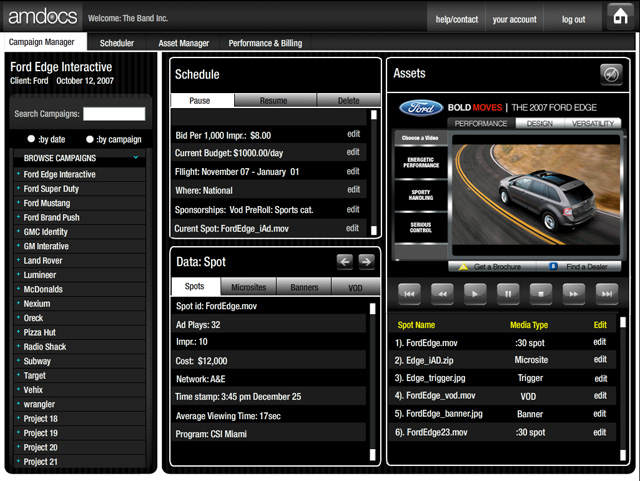Open the Versatility tab in ad
The width and height of the screenshot is (640, 481).
(x=593, y=123)
